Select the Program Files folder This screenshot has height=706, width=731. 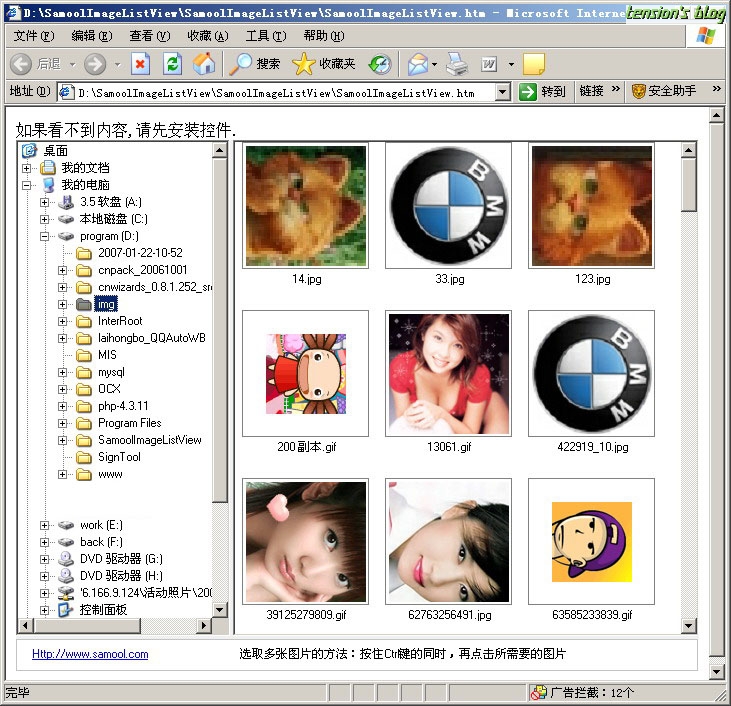130,423
